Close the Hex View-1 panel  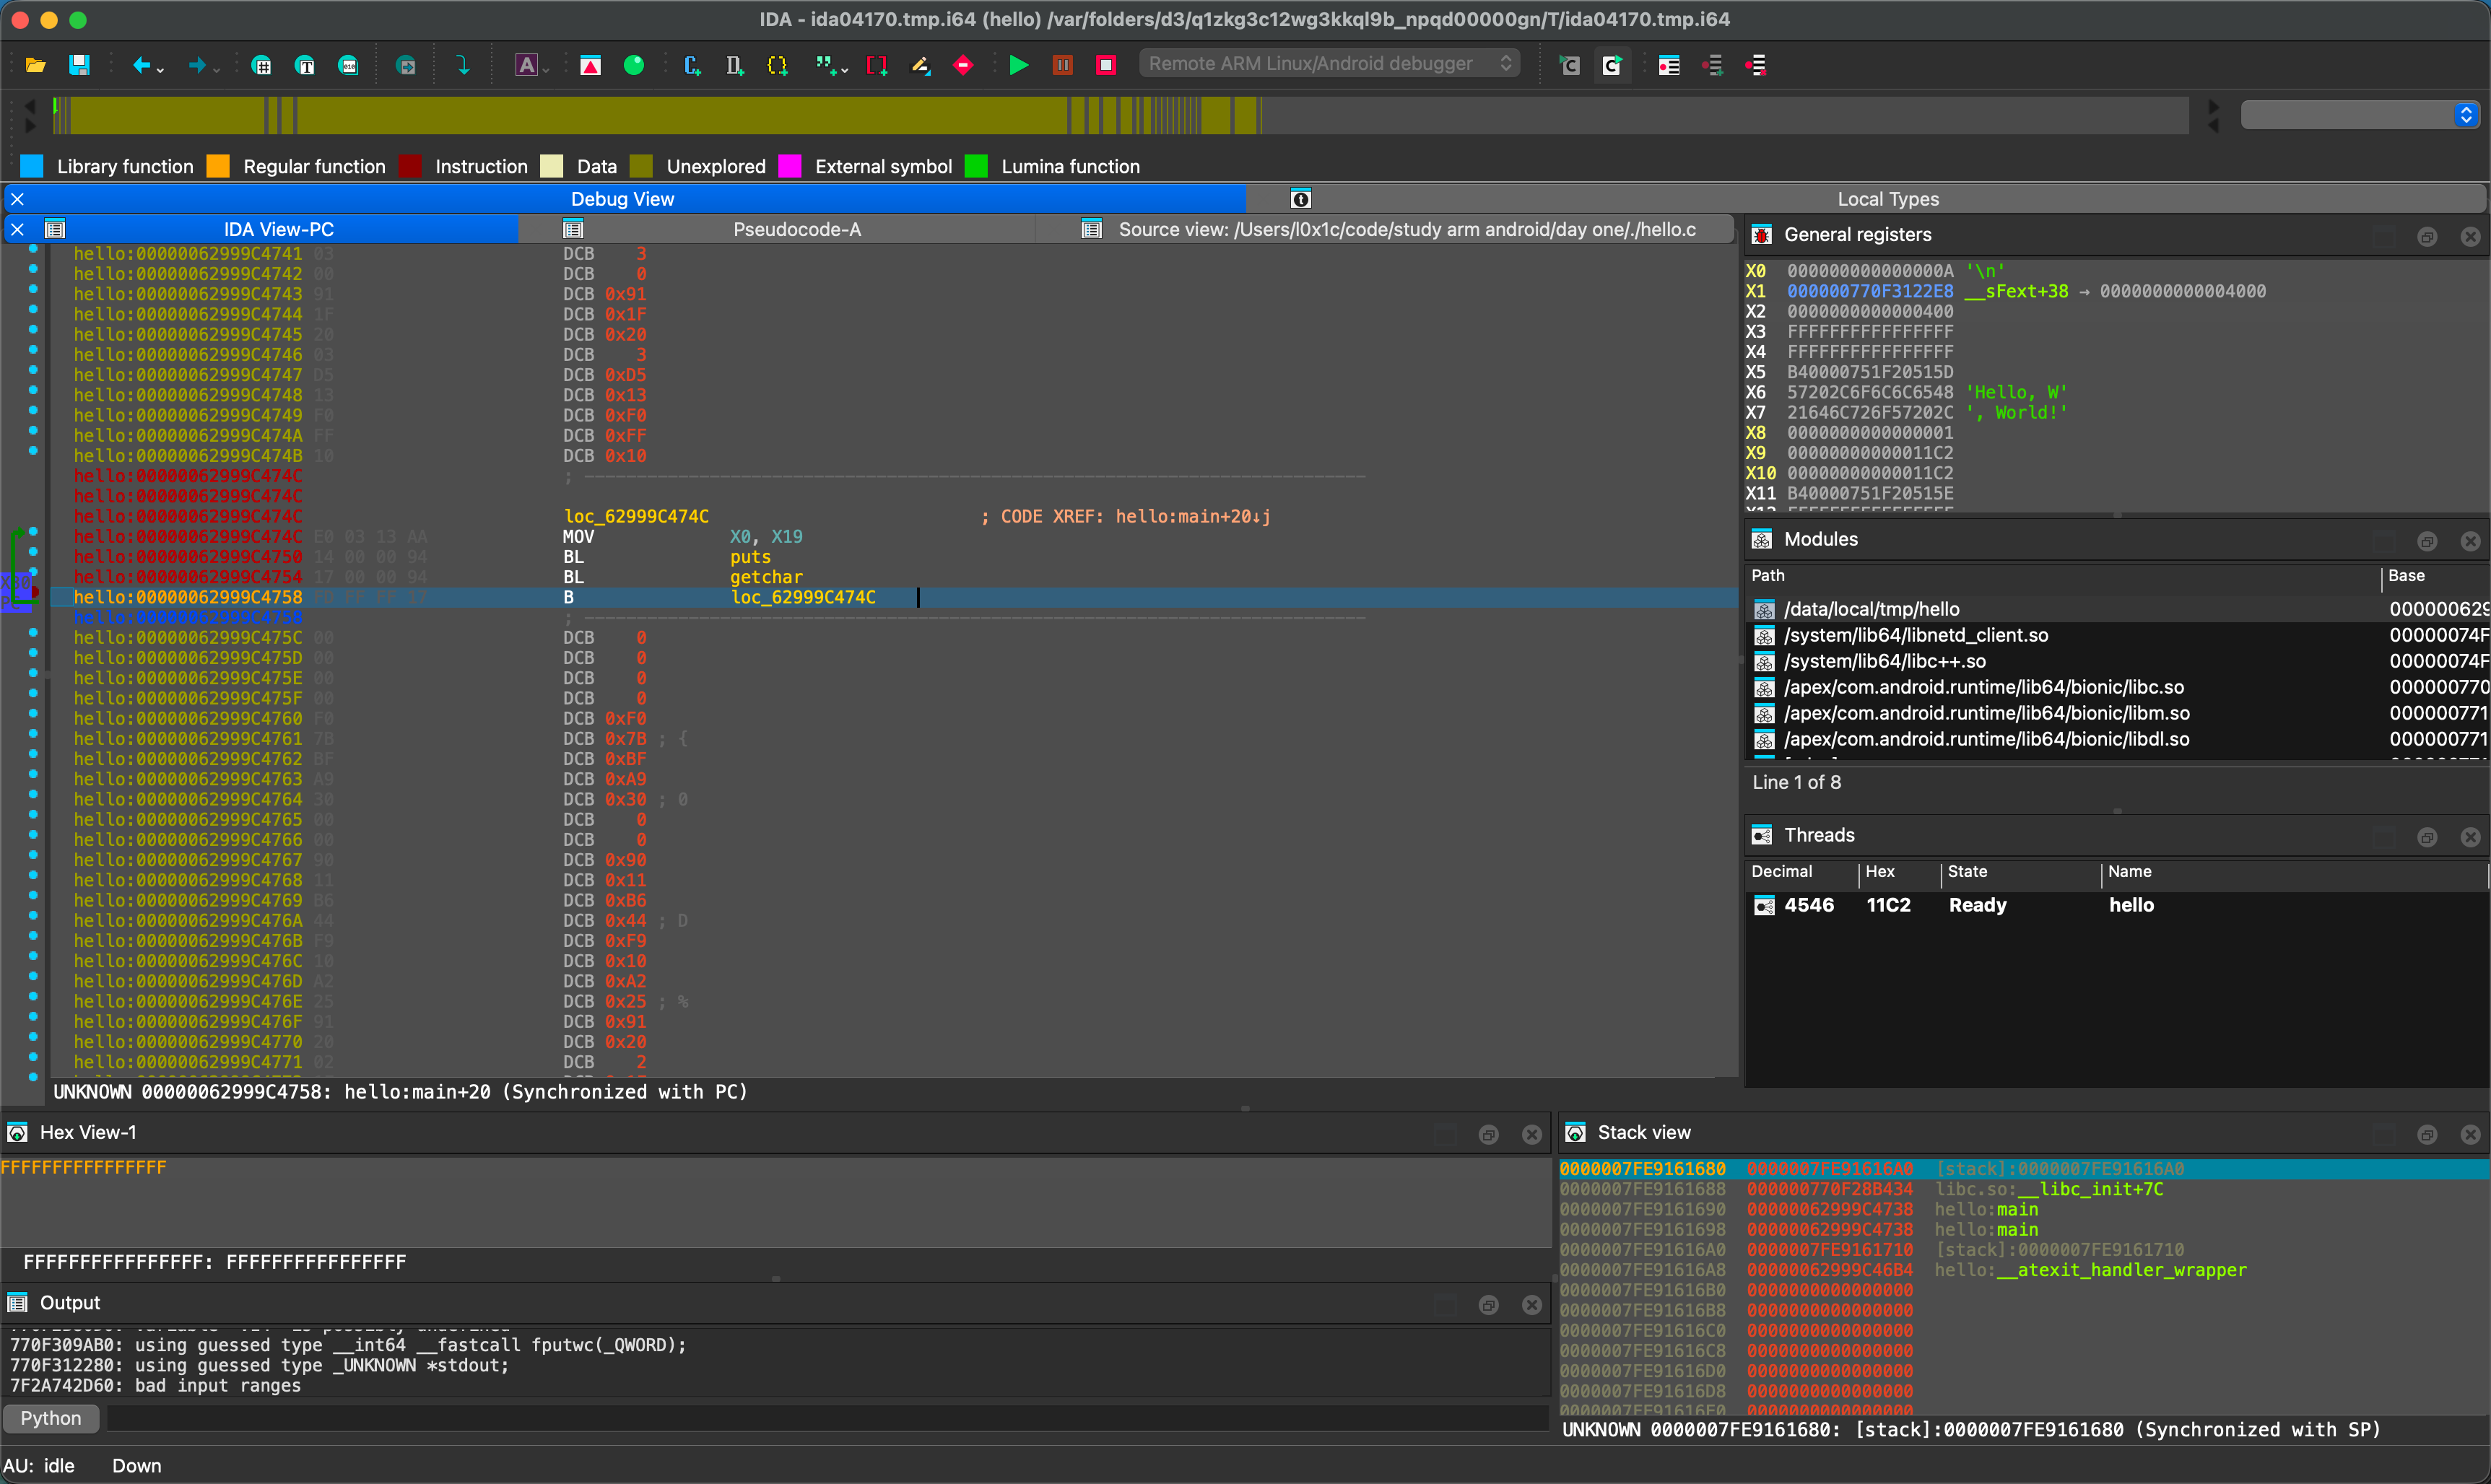tap(1531, 1134)
